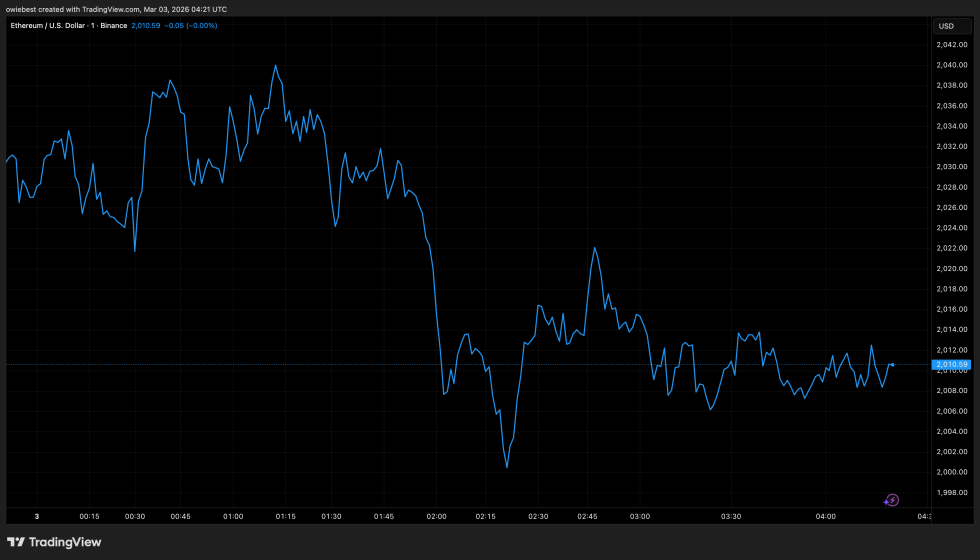This screenshot has width=980, height=560.
Task: Click the 03:30 label on time axis
Action: 731,516
